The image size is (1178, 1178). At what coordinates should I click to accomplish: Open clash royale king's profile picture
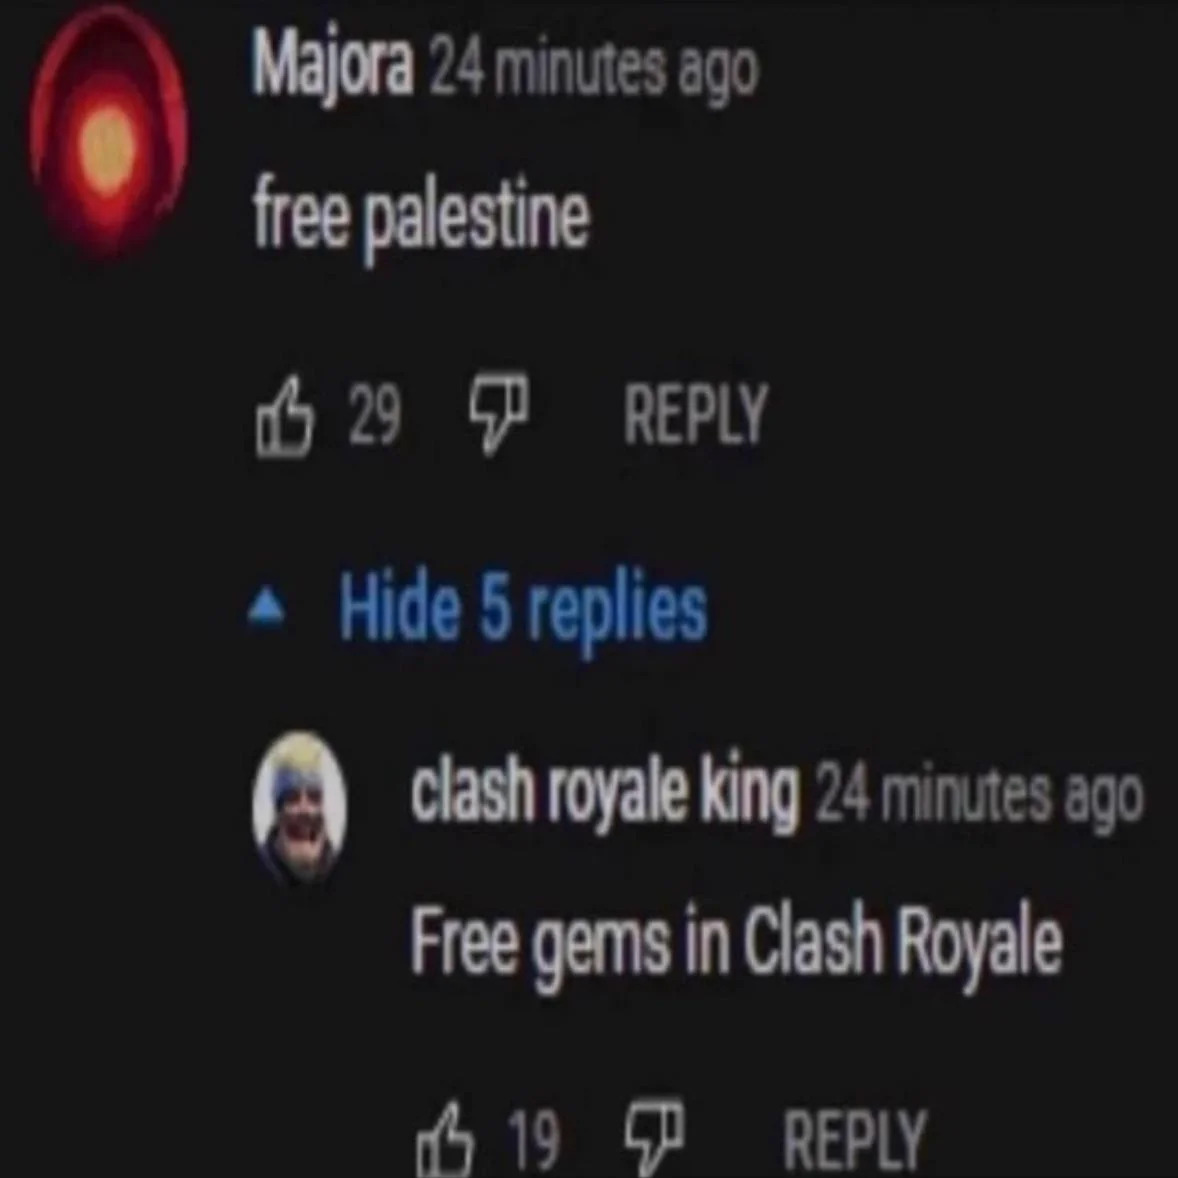pyautogui.click(x=299, y=807)
